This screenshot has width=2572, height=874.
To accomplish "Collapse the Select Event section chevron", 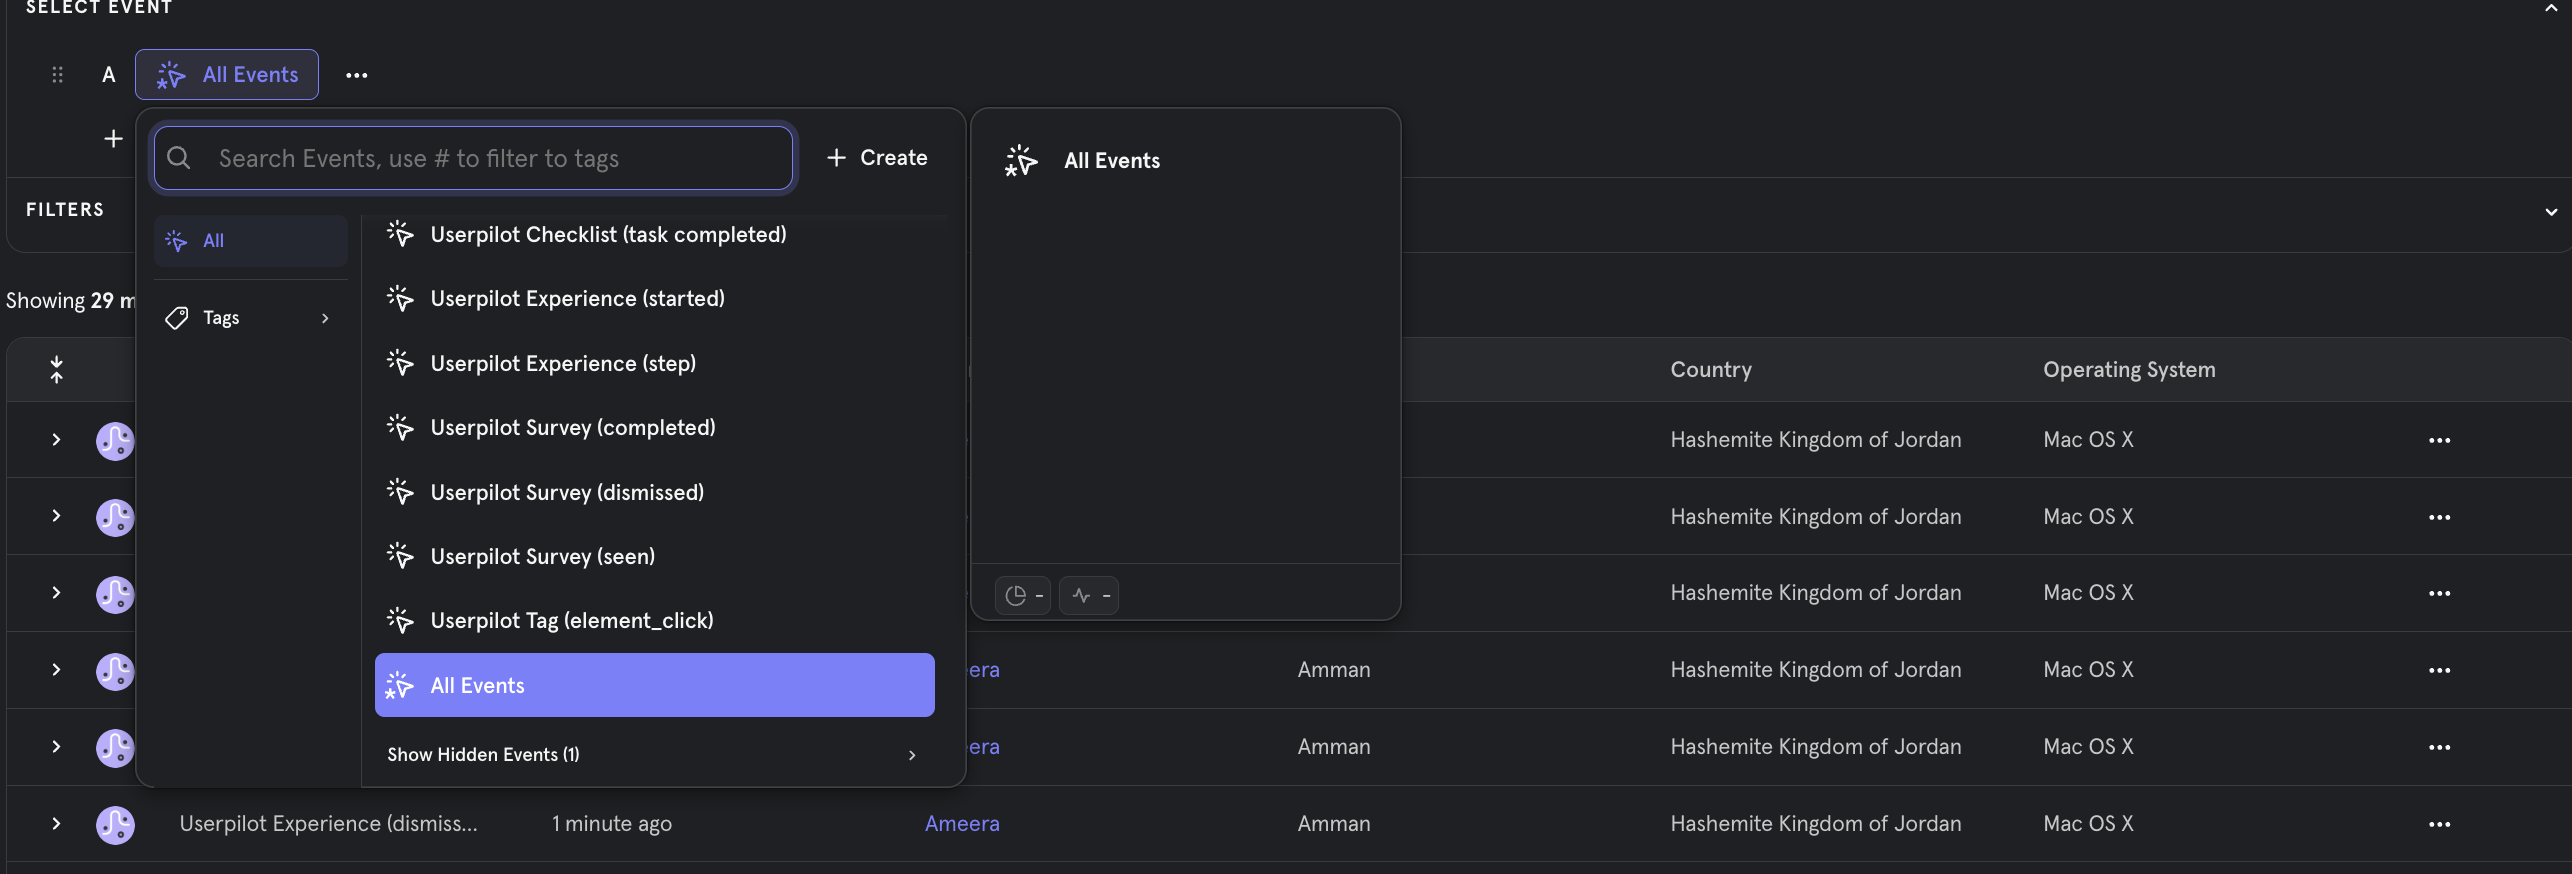I will pyautogui.click(x=2551, y=8).
